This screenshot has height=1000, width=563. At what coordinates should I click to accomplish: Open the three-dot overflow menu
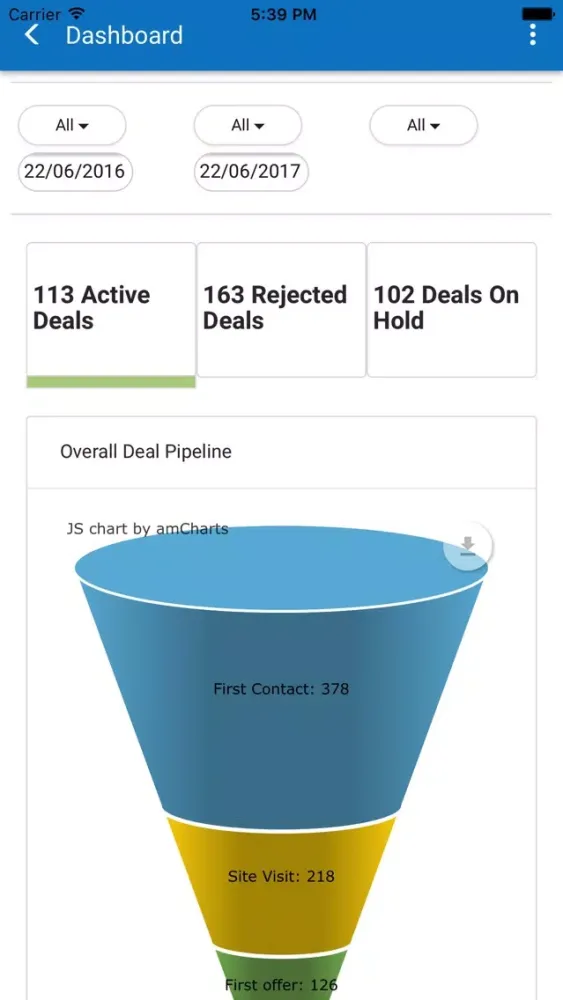pos(532,34)
